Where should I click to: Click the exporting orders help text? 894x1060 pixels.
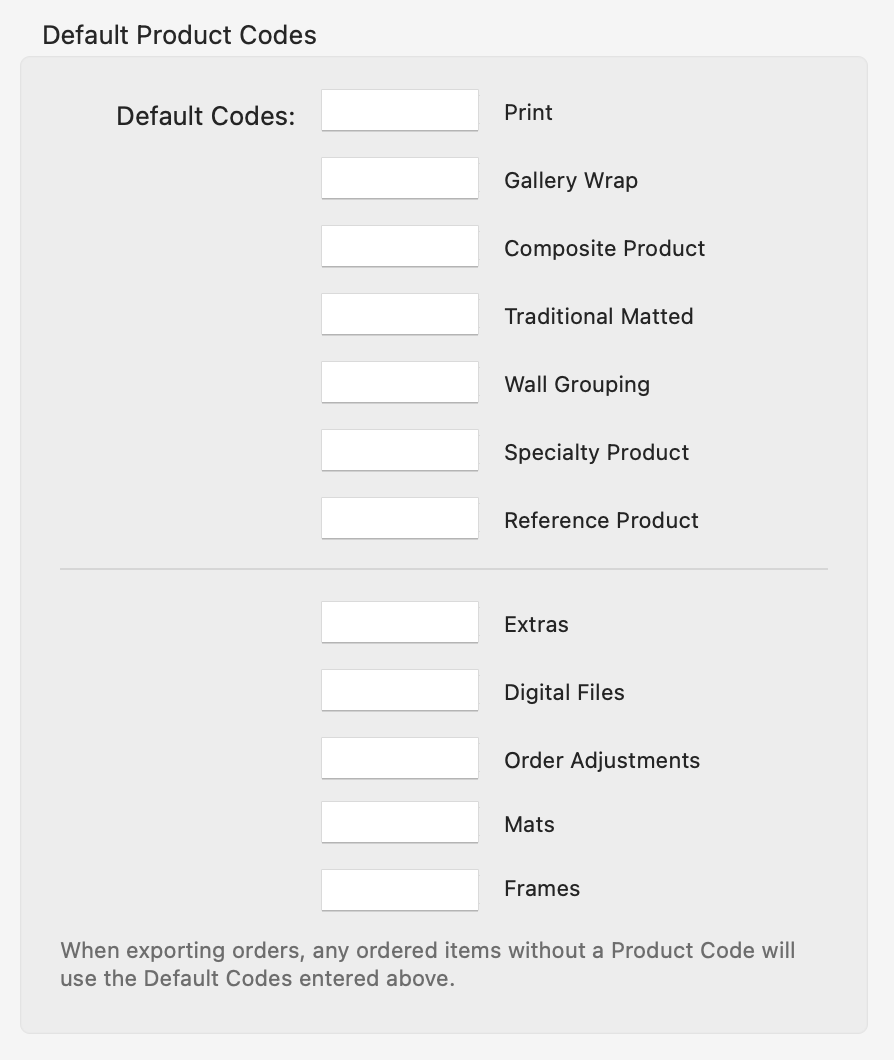[427, 964]
